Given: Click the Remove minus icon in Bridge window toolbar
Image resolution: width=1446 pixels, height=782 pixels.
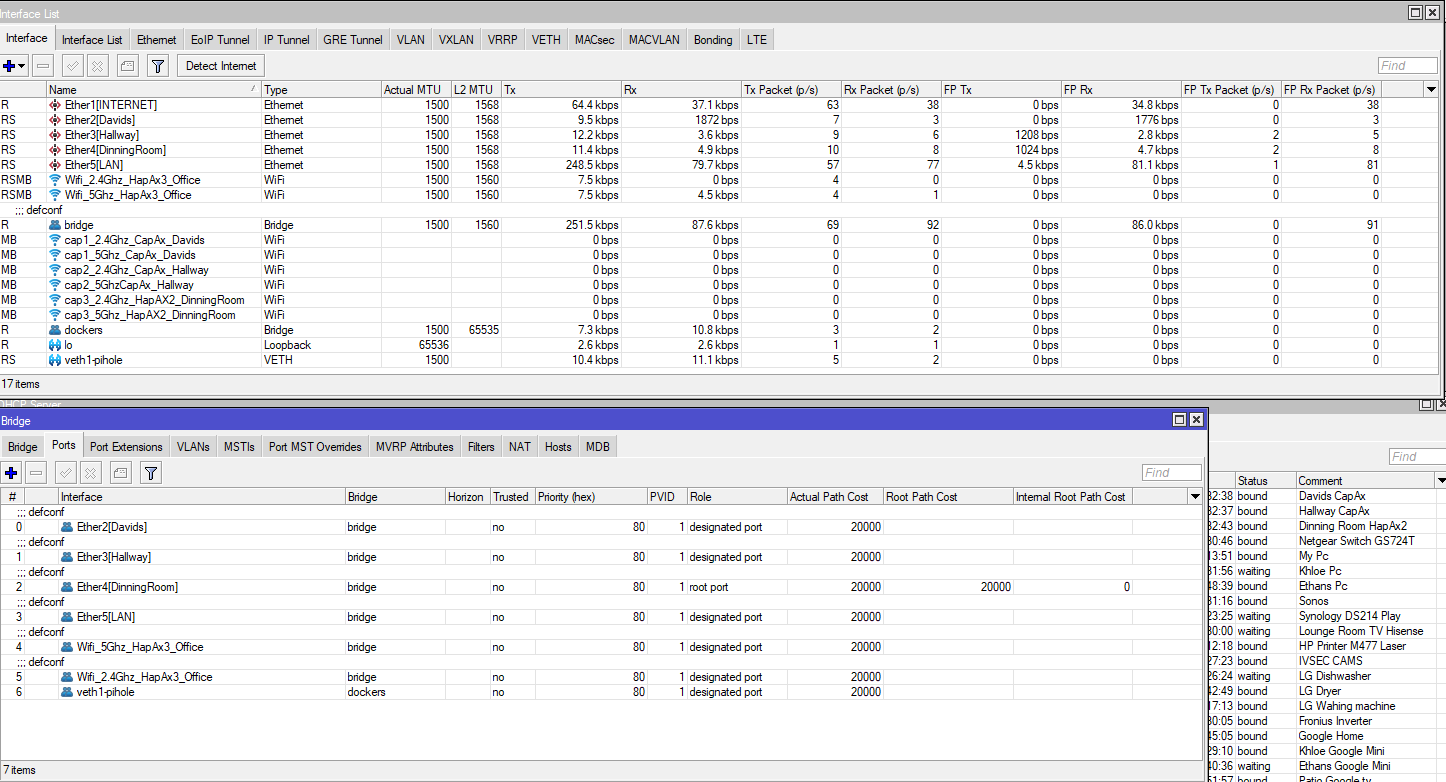Looking at the screenshot, I should coord(35,473).
